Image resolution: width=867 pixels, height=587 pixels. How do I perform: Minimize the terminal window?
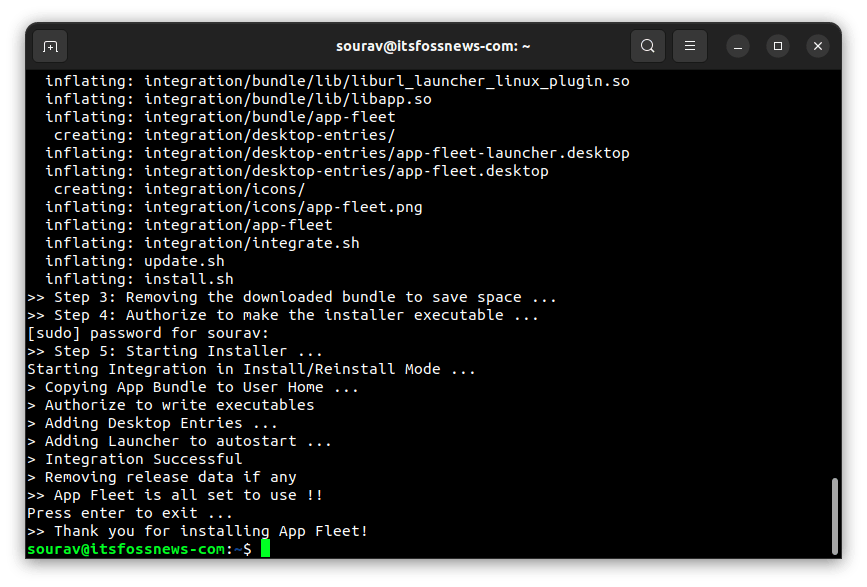point(738,46)
